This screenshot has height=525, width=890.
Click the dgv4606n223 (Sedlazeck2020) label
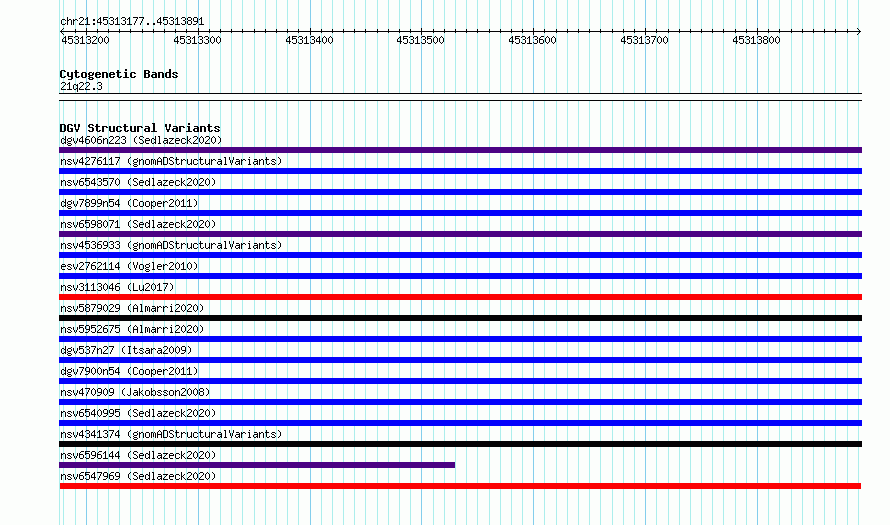point(141,140)
